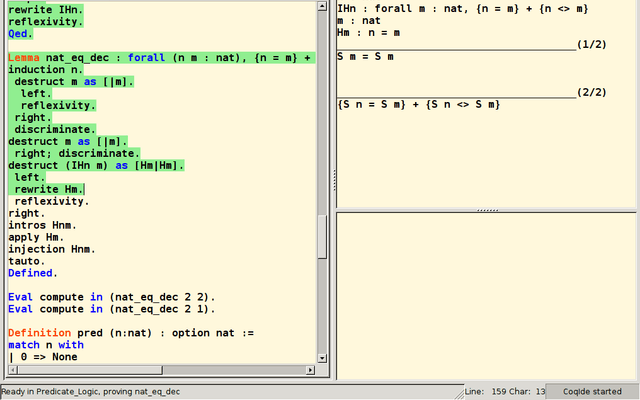Click the "CoqIde started" status label
The width and height of the screenshot is (640, 400).
(592, 391)
